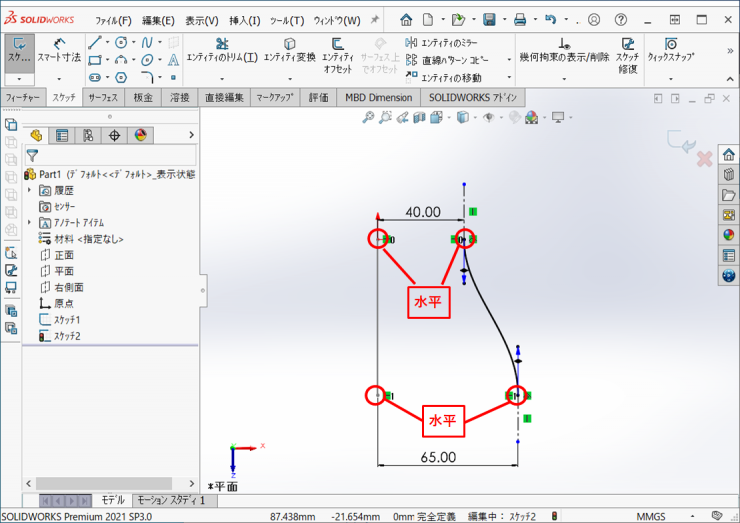Toggle the pin icon beside the menu bar
This screenshot has height=523, width=740.
tap(375, 20)
